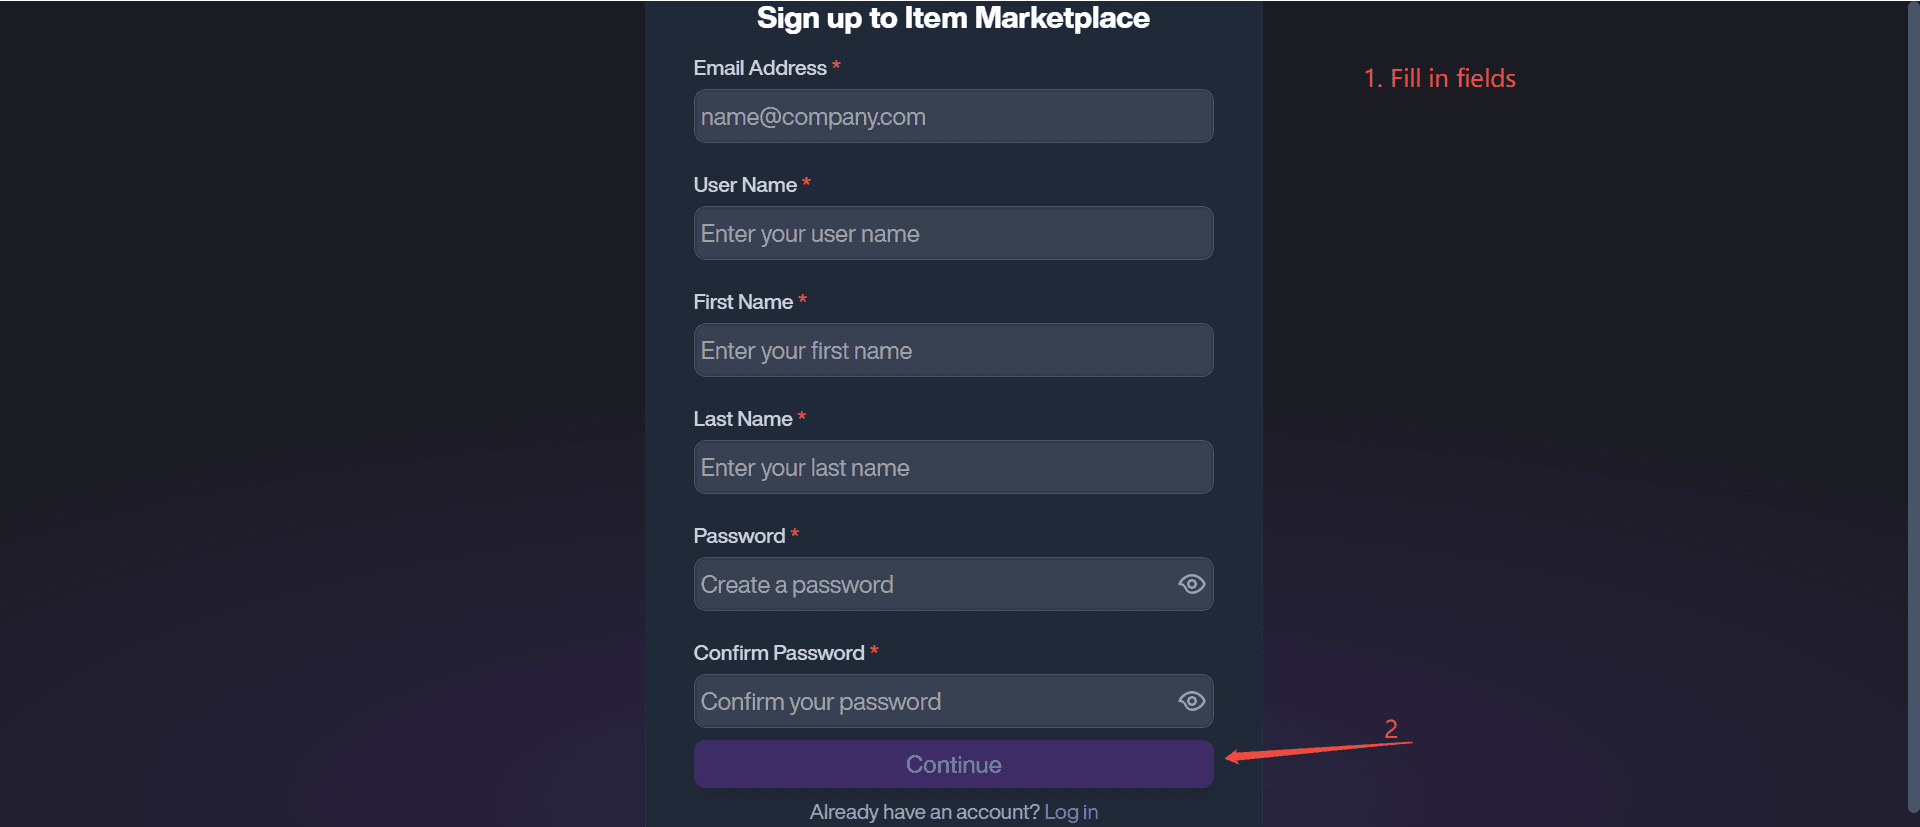Viewport: 1920px width, 827px height.
Task: Click the Confirm your password field
Action: coord(930,701)
